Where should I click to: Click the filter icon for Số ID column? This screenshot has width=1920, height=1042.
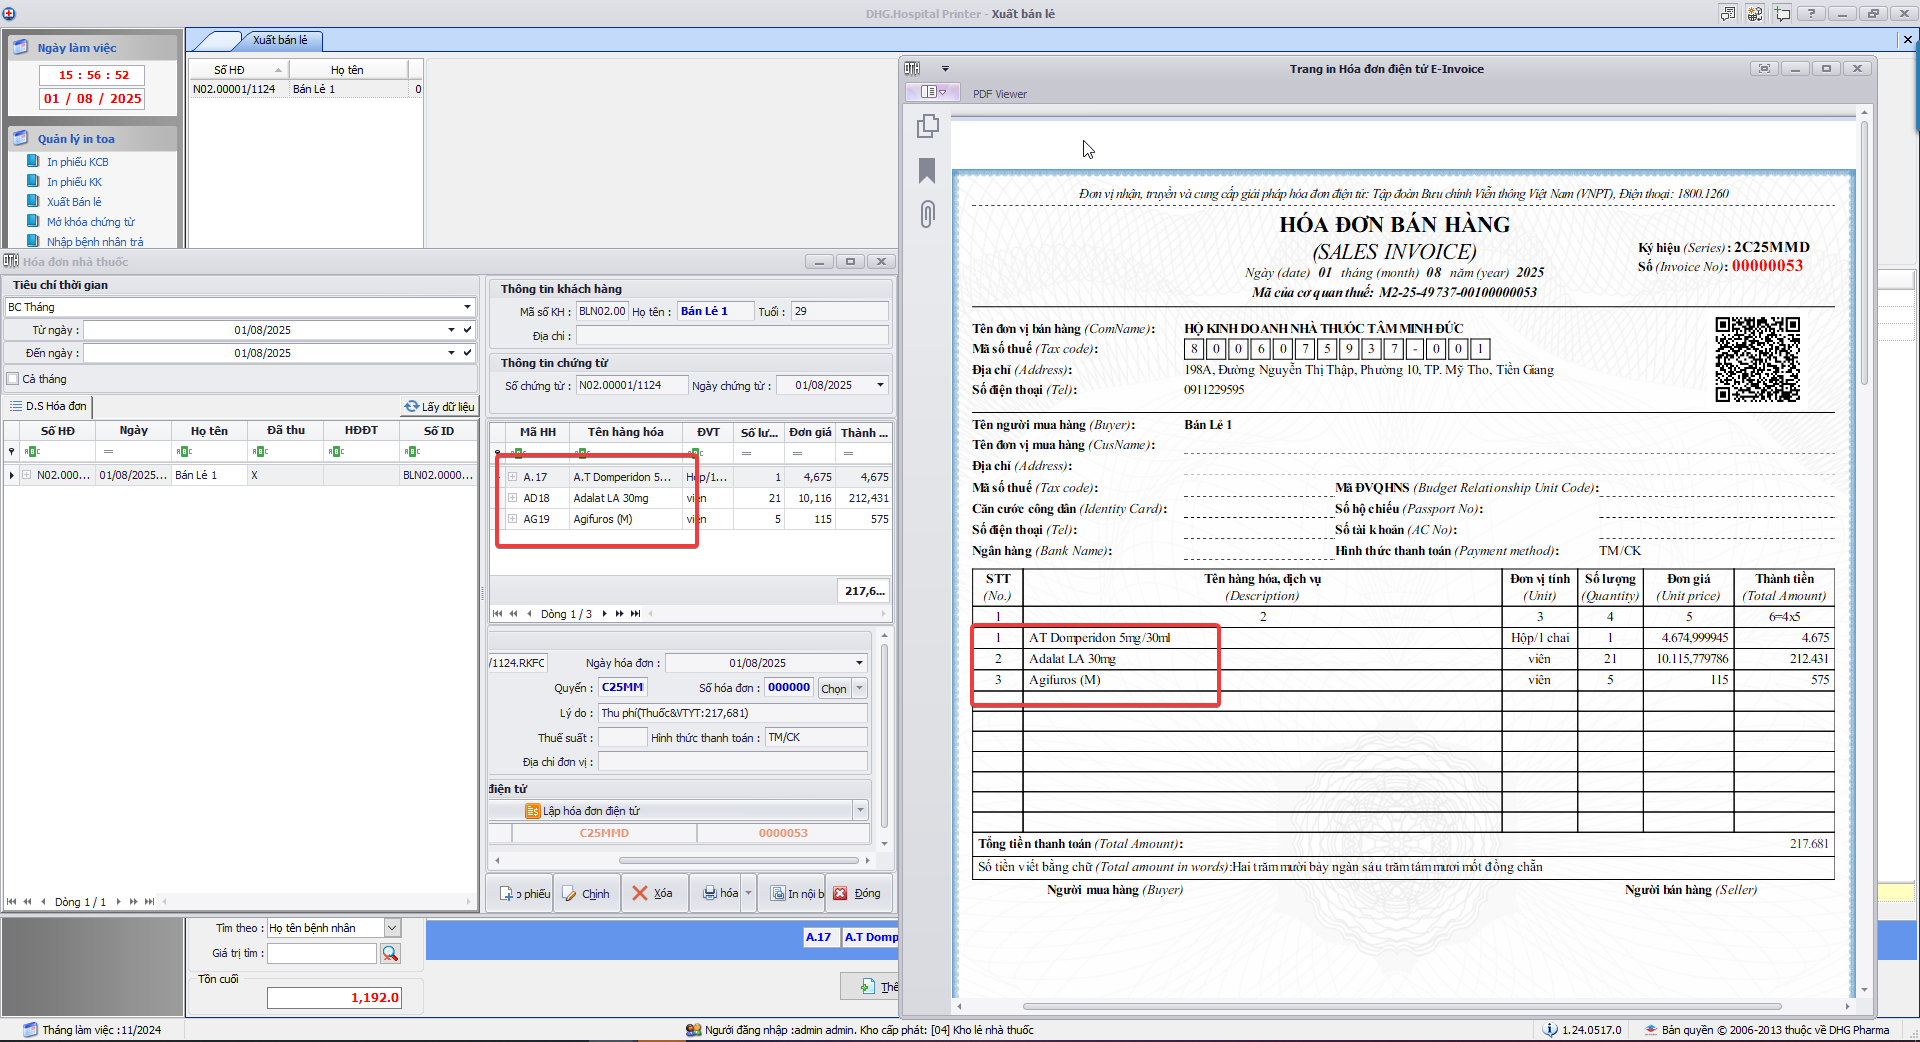tap(412, 452)
